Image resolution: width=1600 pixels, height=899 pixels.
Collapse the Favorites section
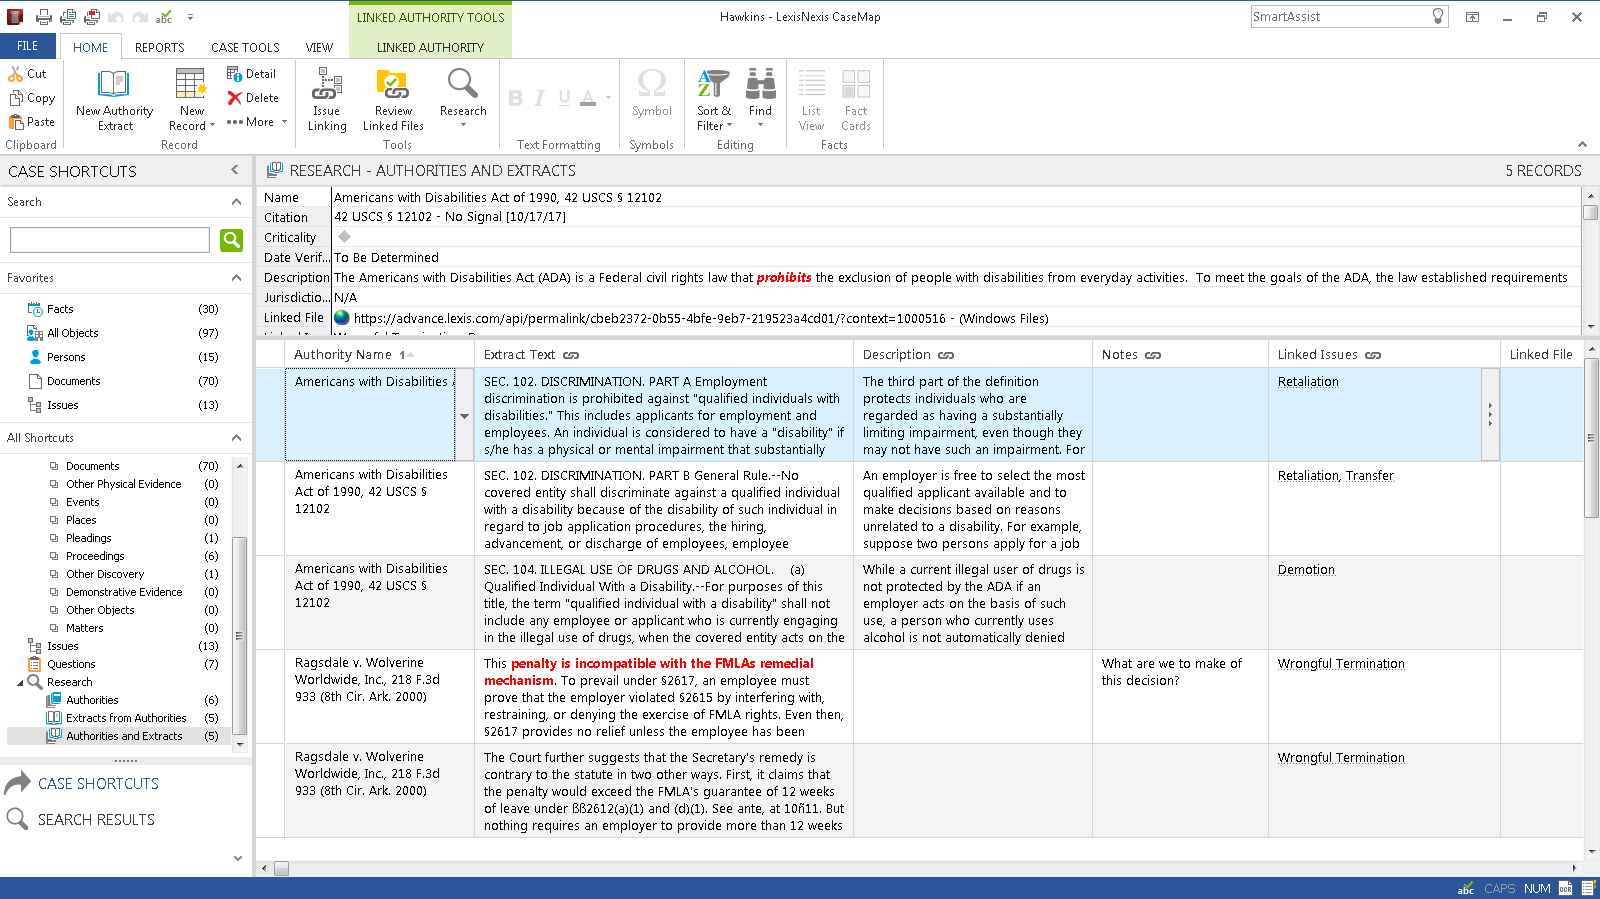(x=237, y=278)
